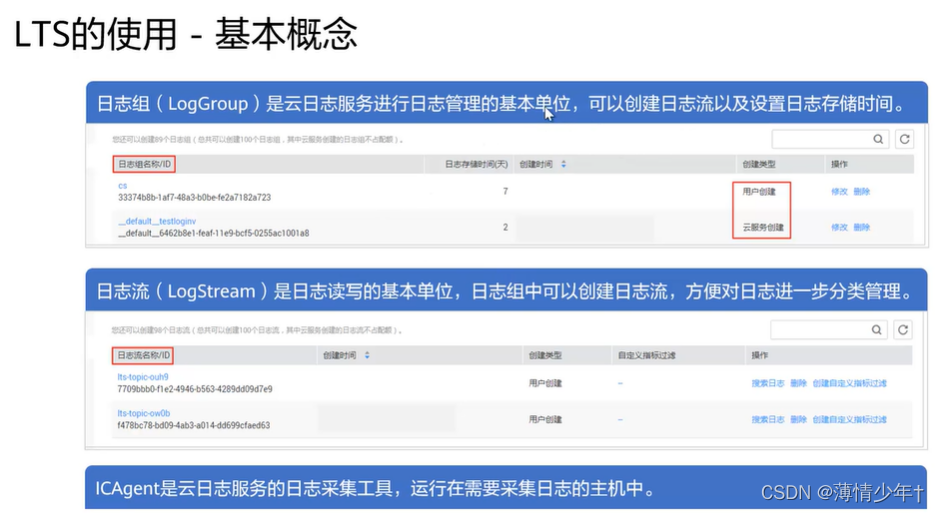Click the search icon in the log group panel
This screenshot has height=513, width=940.
point(878,140)
